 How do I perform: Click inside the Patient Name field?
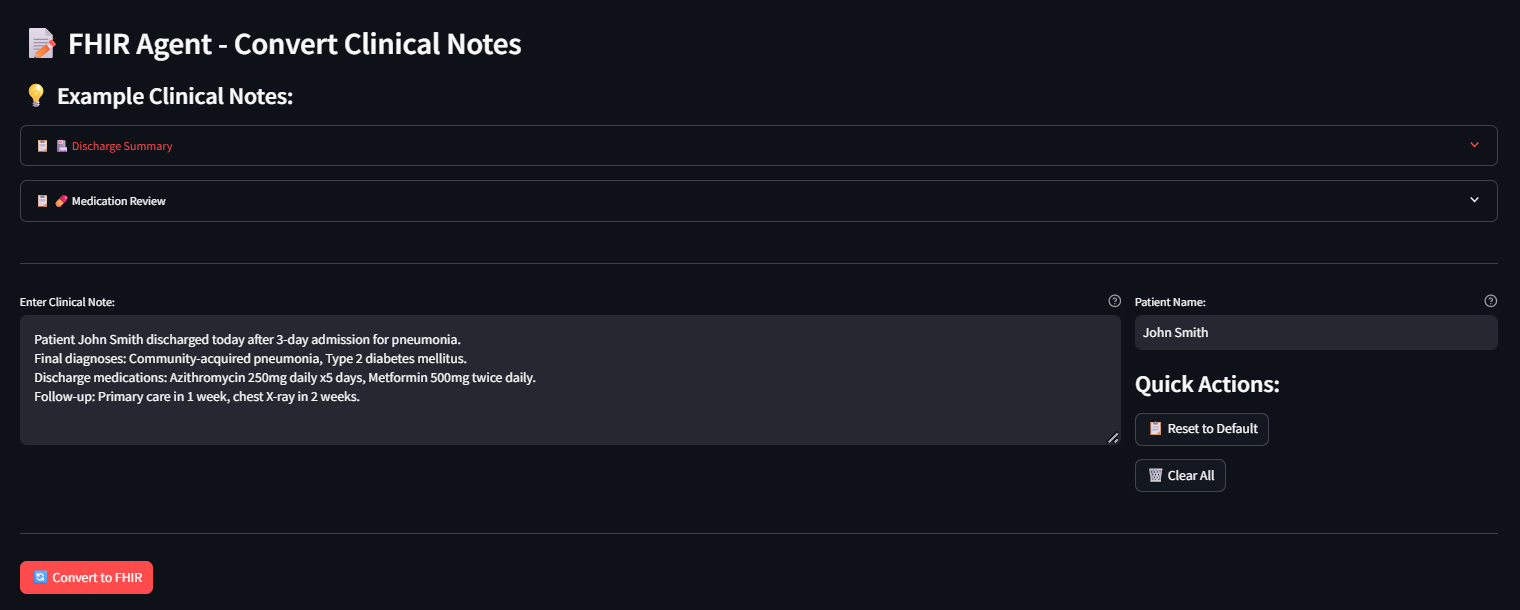[x=1315, y=332]
